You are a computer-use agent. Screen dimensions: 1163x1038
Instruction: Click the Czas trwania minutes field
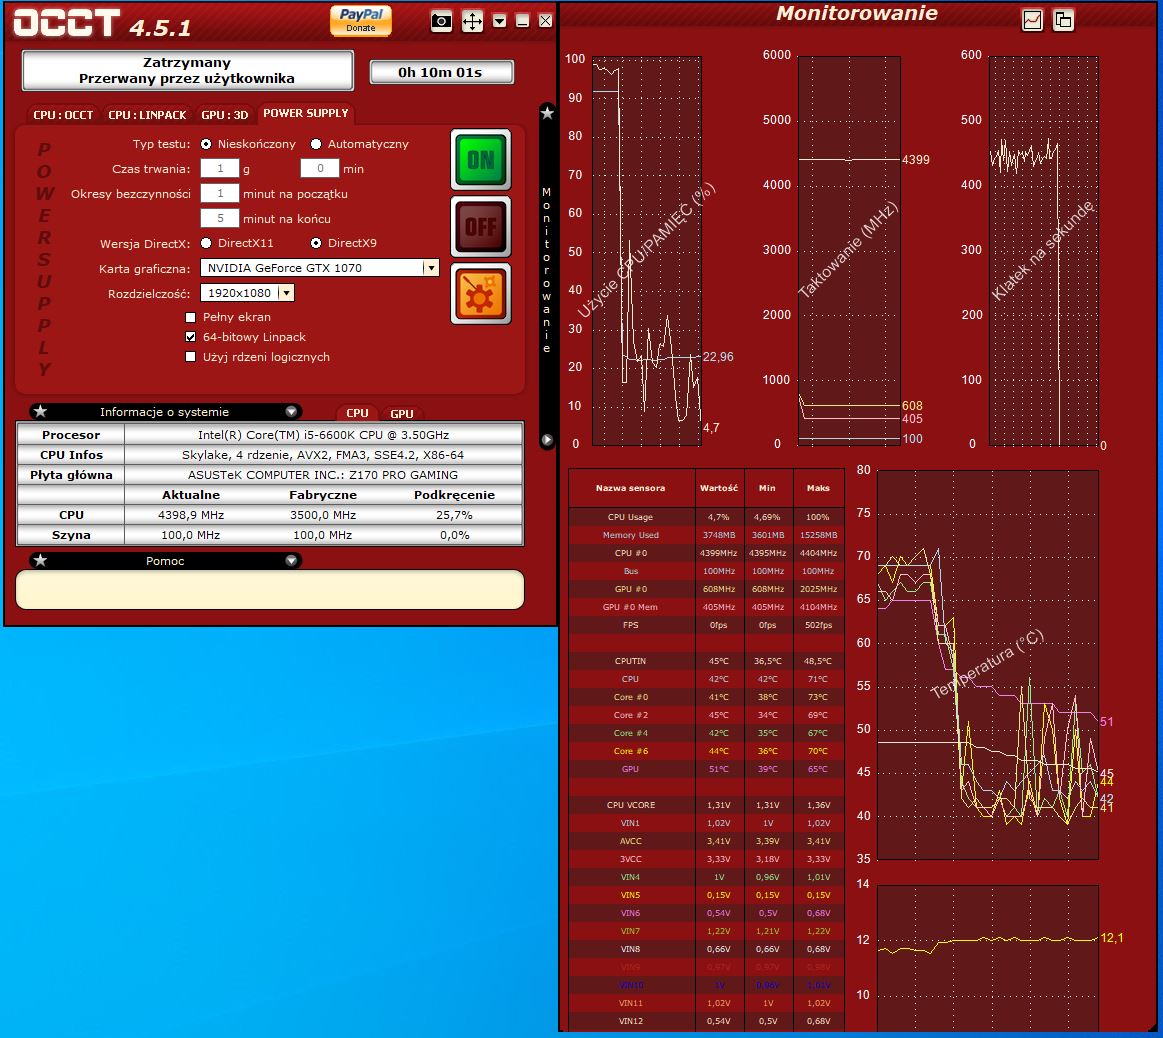click(320, 168)
